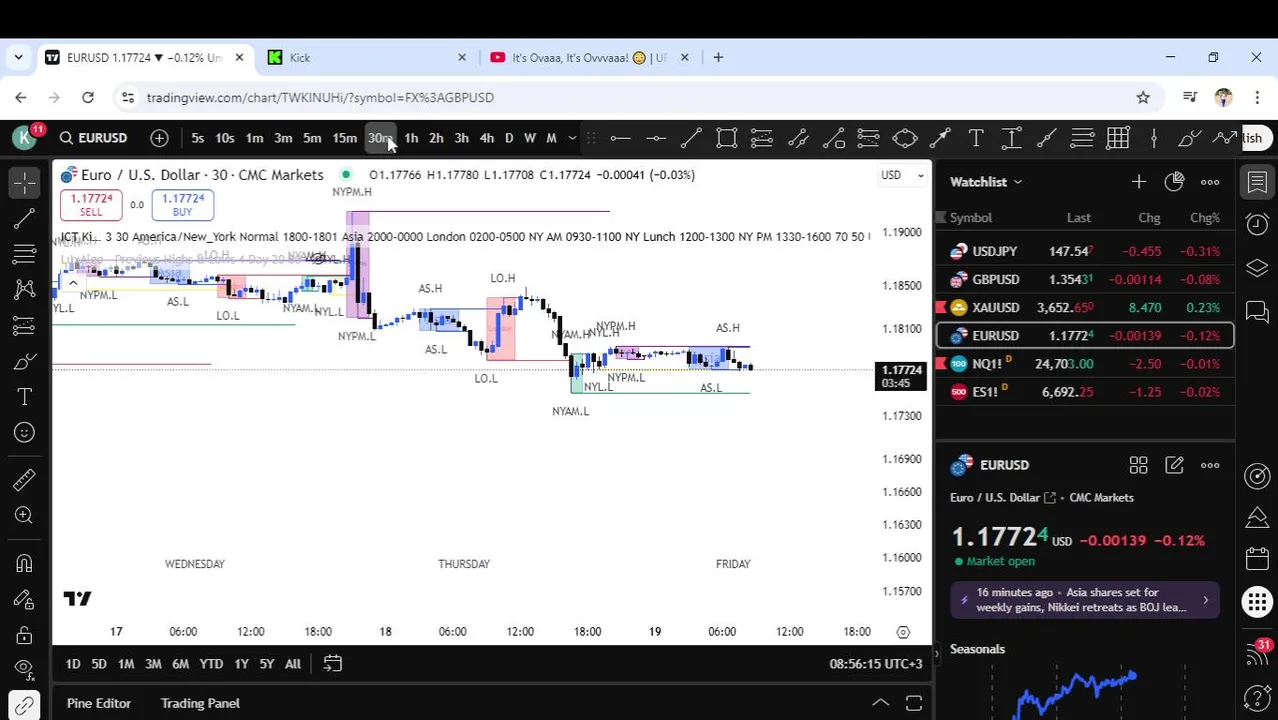
Task: Select GBPUSD in the watchlist
Action: 1085,279
